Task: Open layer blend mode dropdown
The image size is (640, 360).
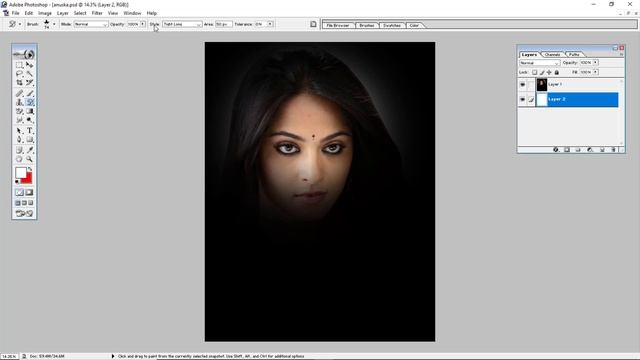Action: [539, 63]
